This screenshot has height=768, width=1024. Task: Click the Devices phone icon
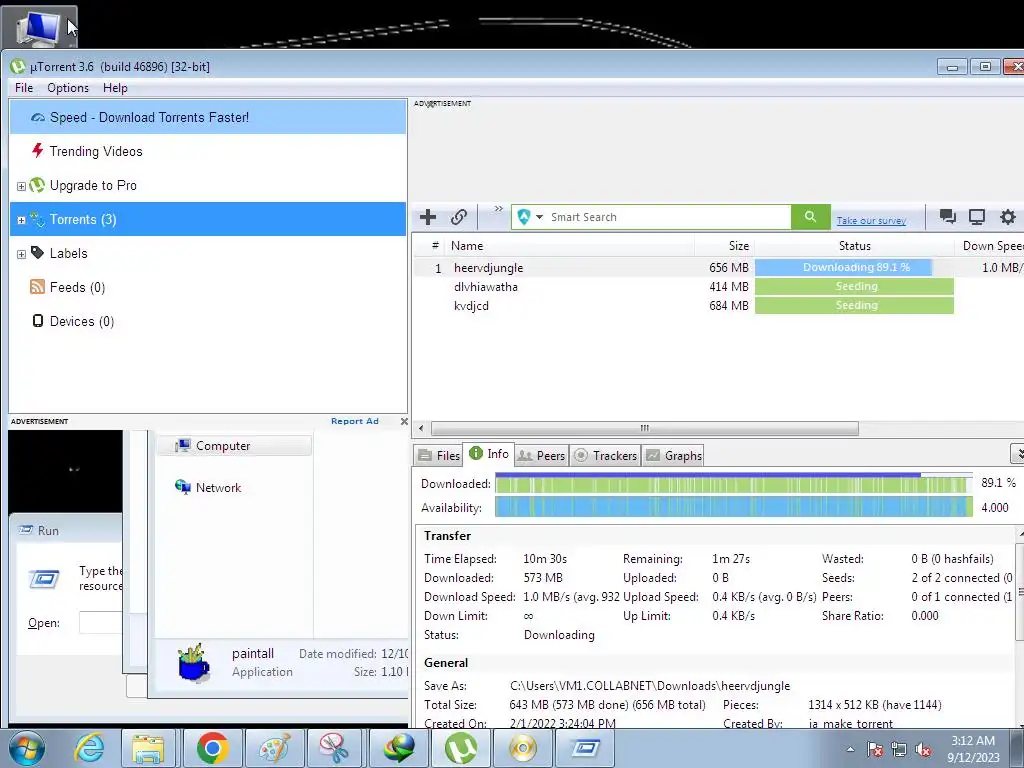(x=38, y=321)
